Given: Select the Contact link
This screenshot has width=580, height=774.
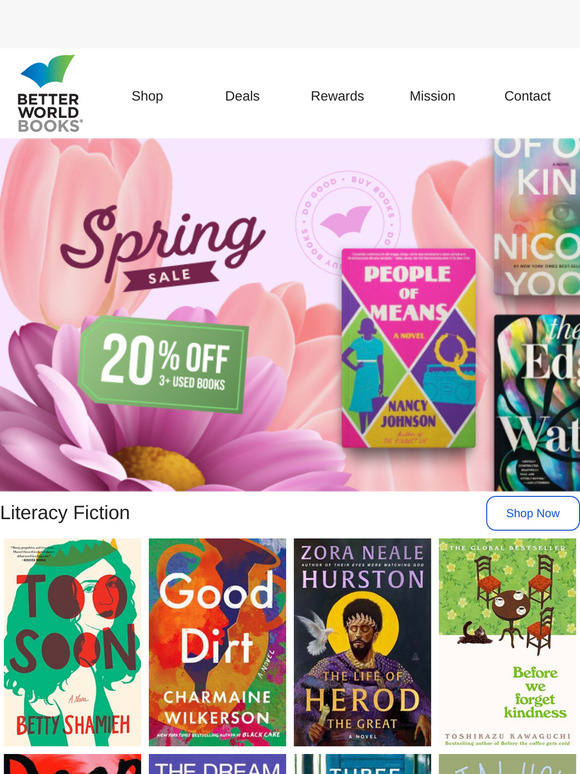Looking at the screenshot, I should (x=527, y=96).
